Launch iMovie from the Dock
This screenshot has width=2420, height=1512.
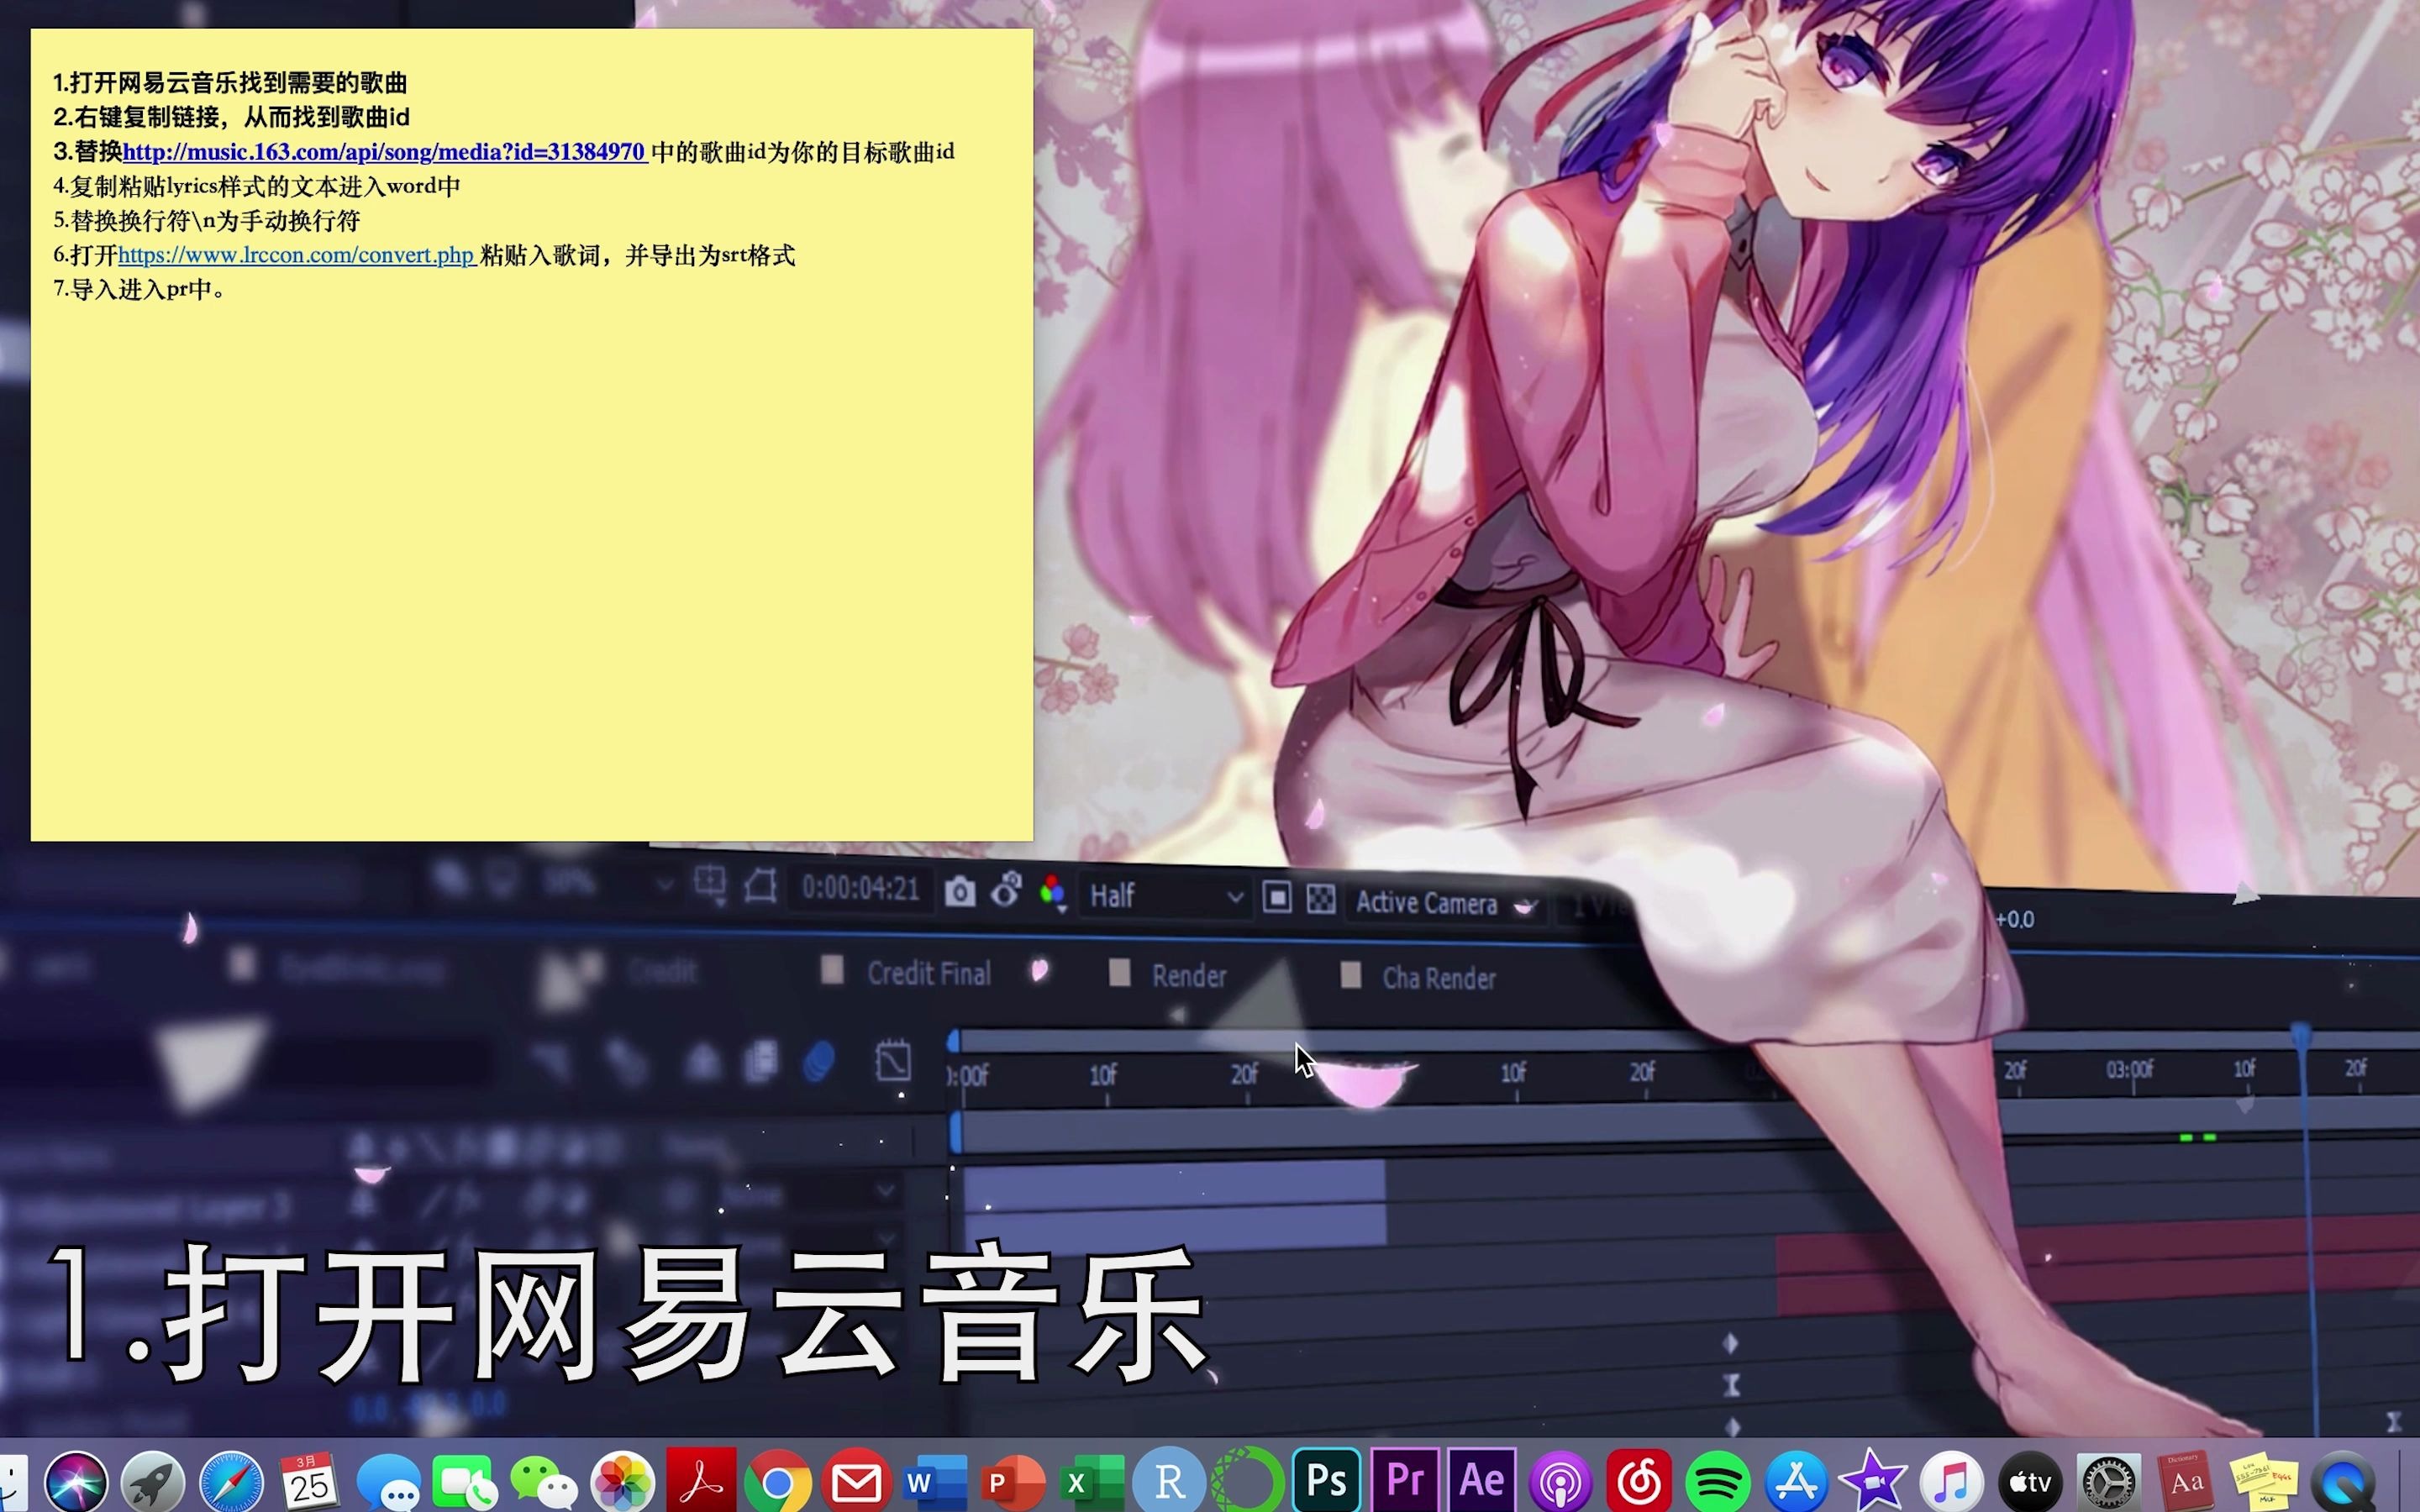click(1873, 1481)
